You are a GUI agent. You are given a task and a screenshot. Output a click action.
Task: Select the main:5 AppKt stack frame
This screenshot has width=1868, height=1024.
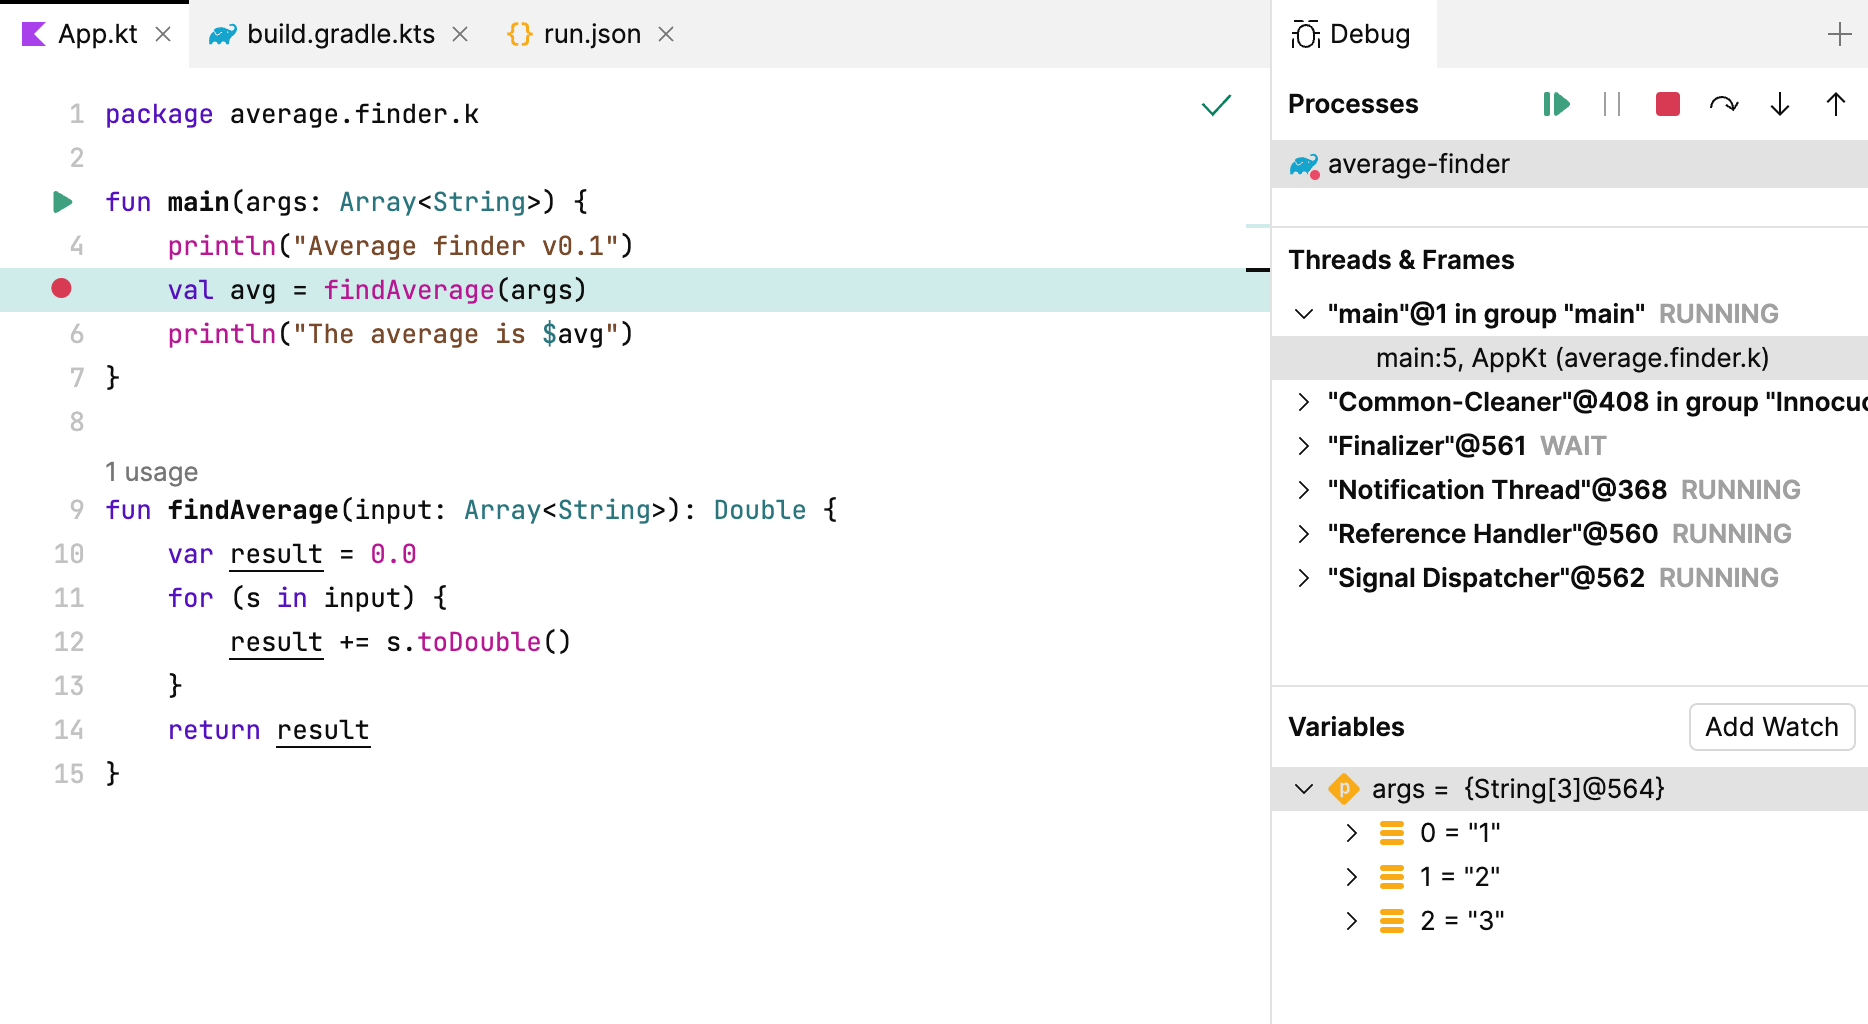tap(1572, 357)
